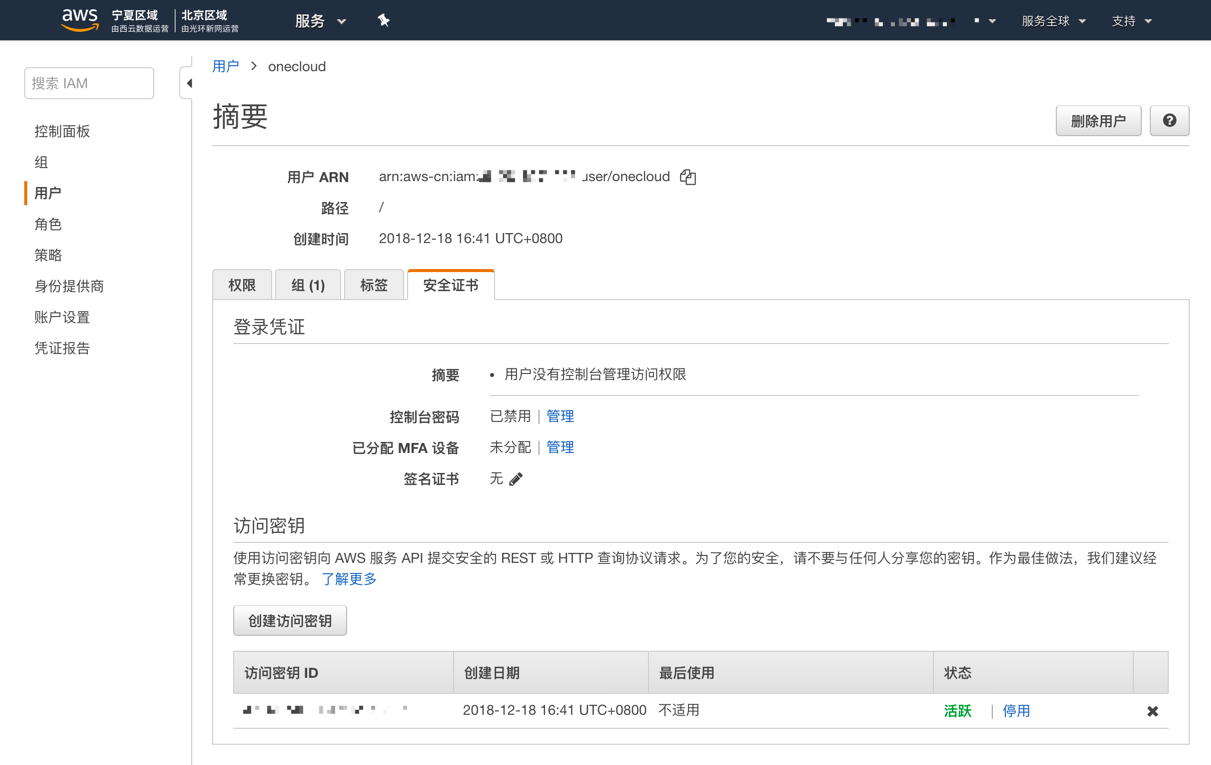Click the 创建访问密钥 button
The width and height of the screenshot is (1211, 765).
coord(290,621)
